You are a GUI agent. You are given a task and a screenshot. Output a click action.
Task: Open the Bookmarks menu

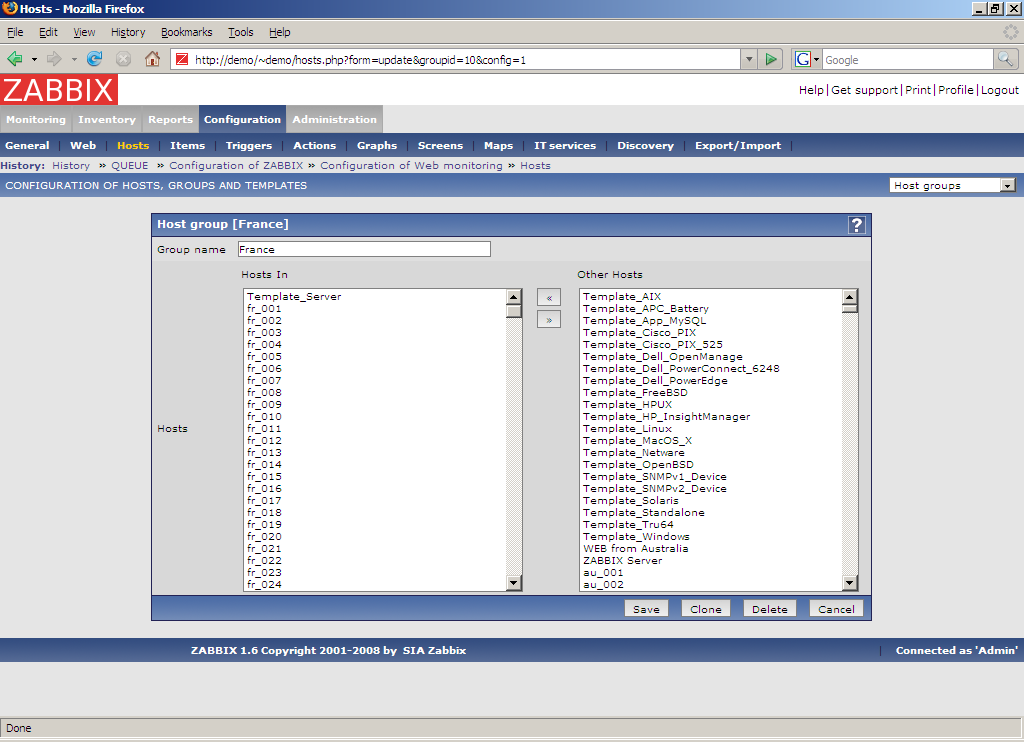(x=187, y=32)
